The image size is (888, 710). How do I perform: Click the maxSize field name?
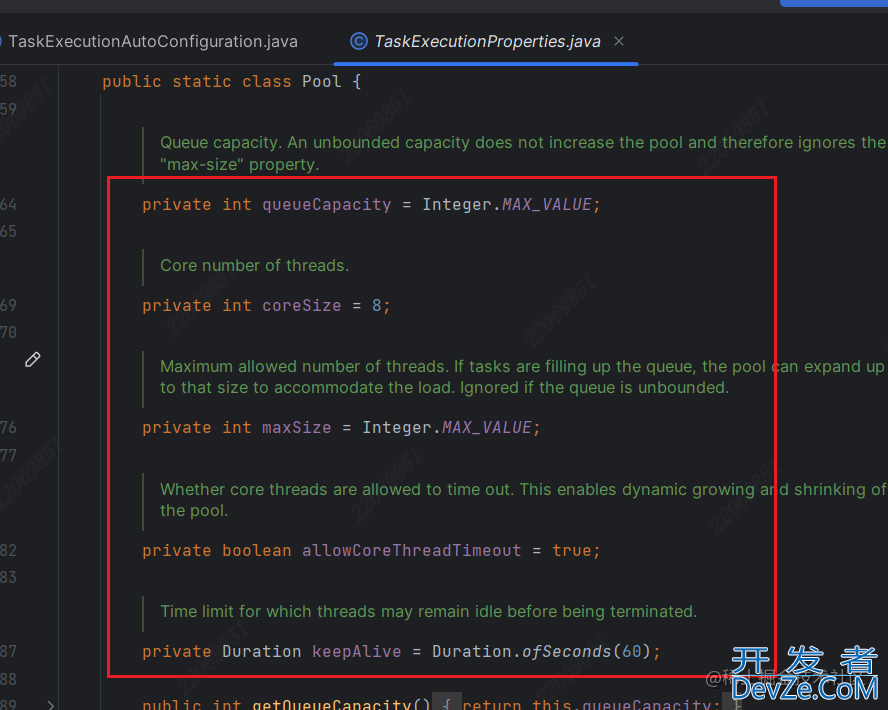pos(296,427)
